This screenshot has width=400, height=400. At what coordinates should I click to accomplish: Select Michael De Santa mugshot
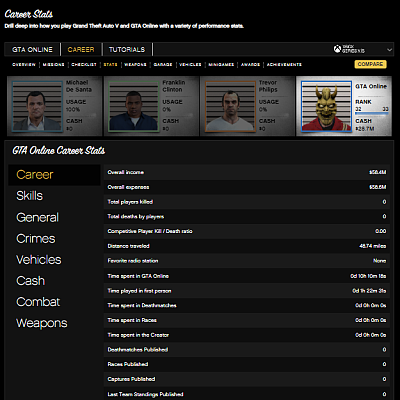(37, 106)
